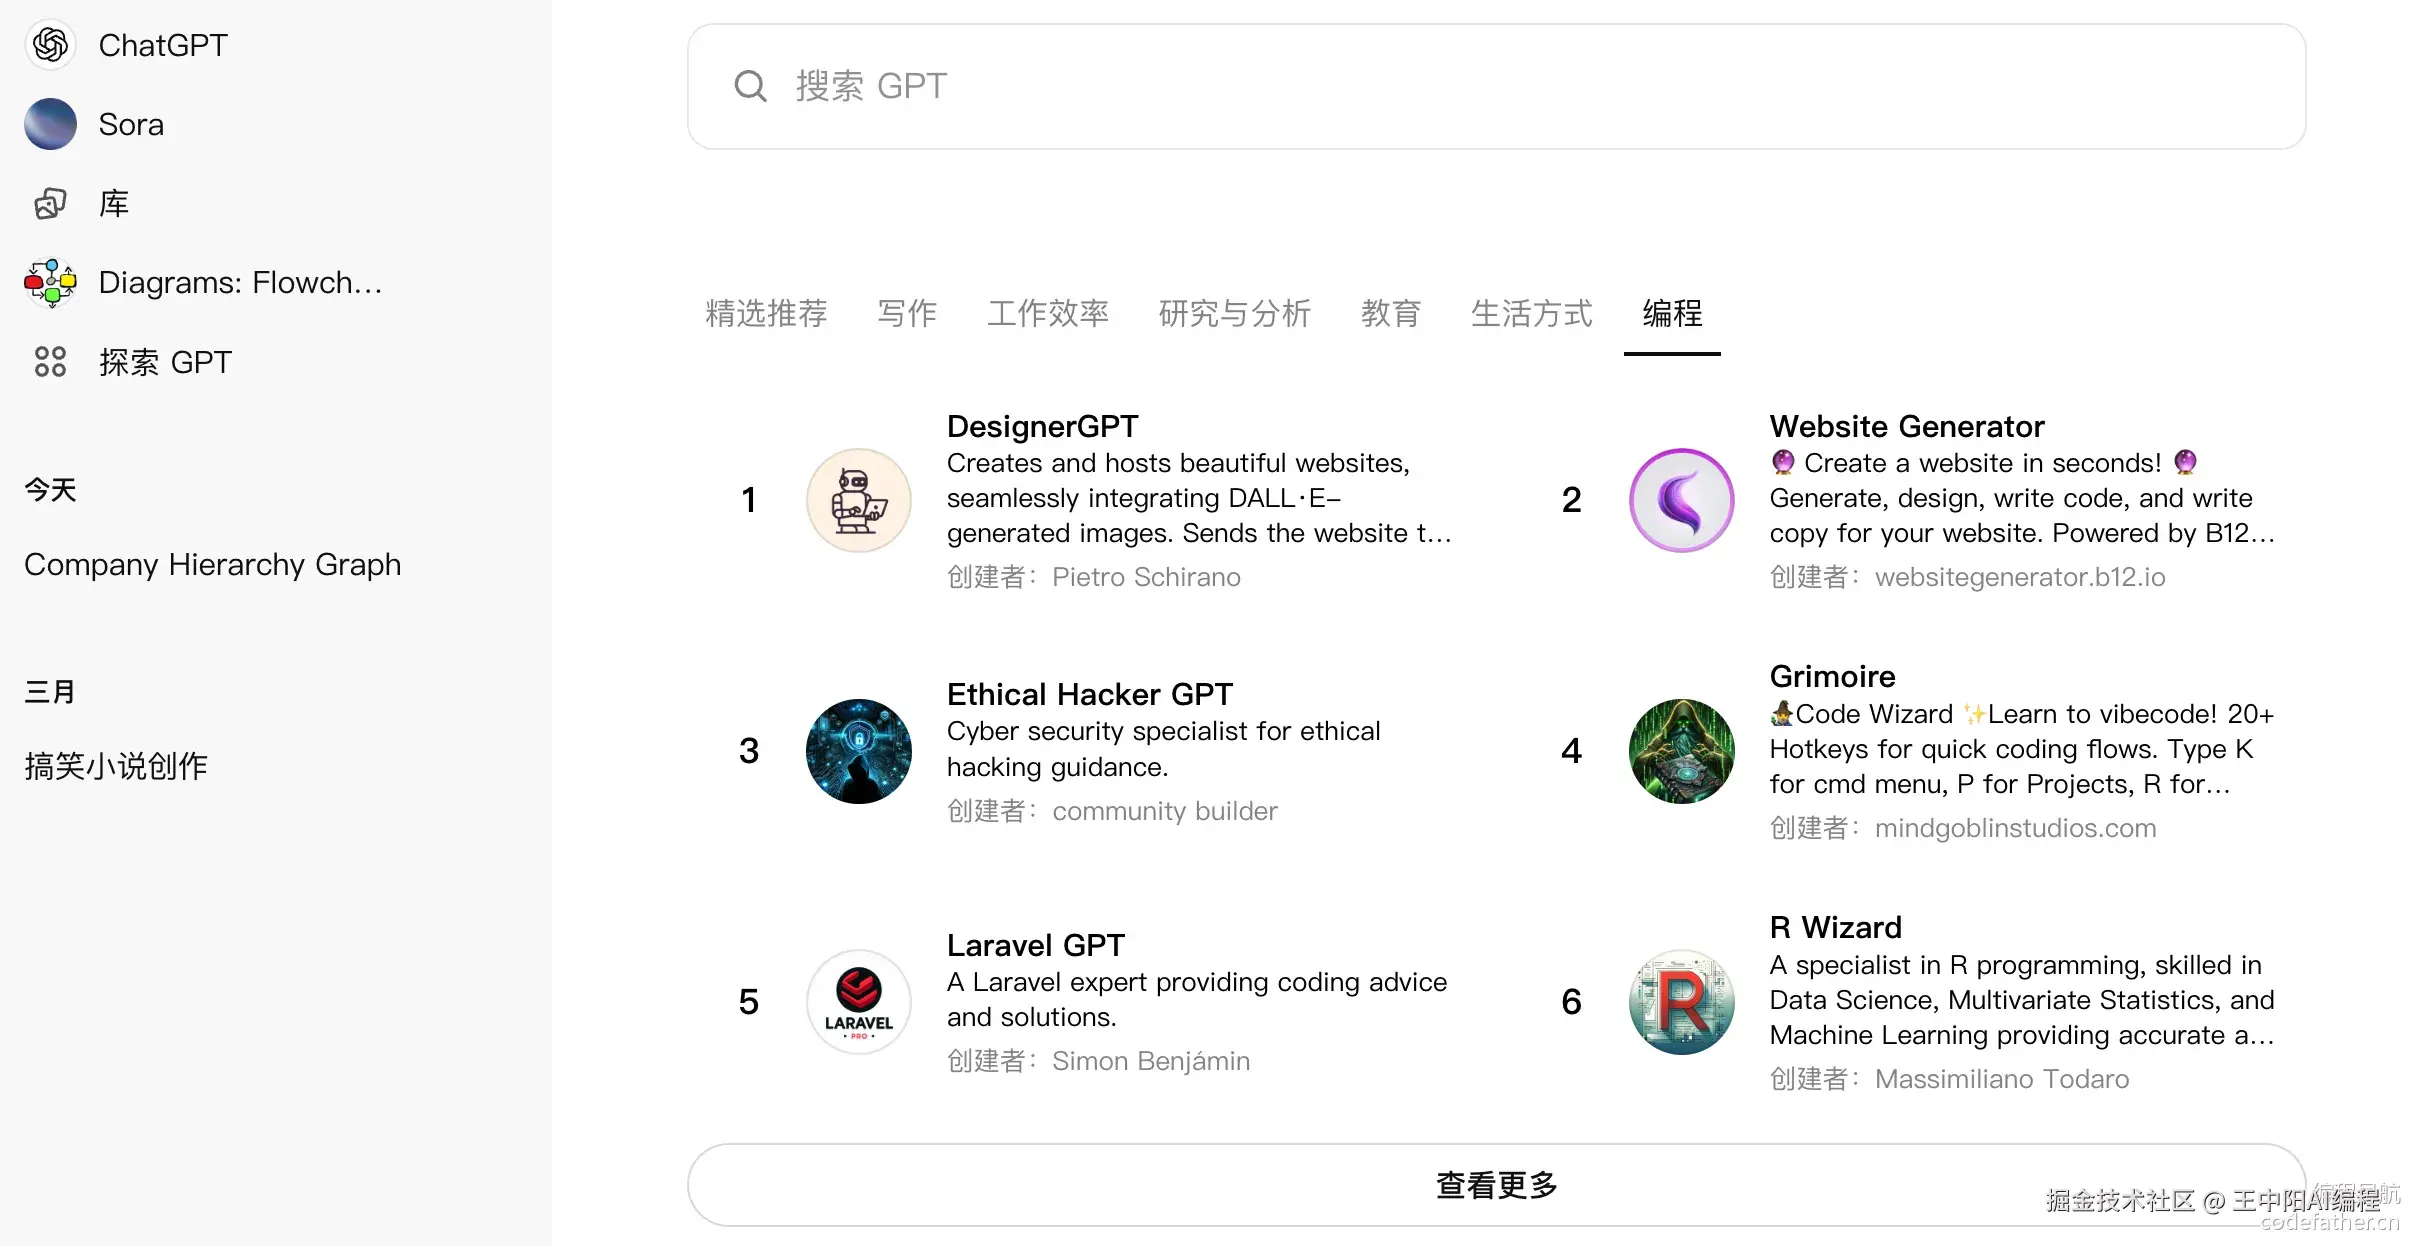Click the Website Generator title
The width and height of the screenshot is (2412, 1246).
click(x=1906, y=427)
